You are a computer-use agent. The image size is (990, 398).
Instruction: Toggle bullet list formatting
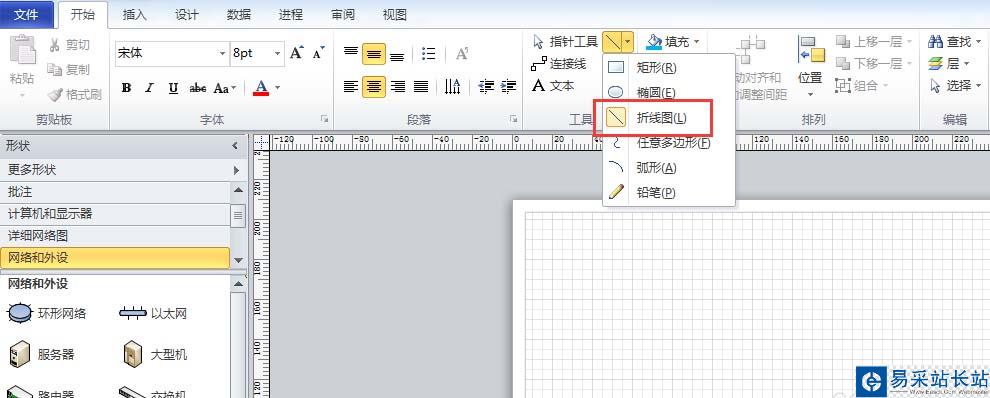tap(429, 54)
